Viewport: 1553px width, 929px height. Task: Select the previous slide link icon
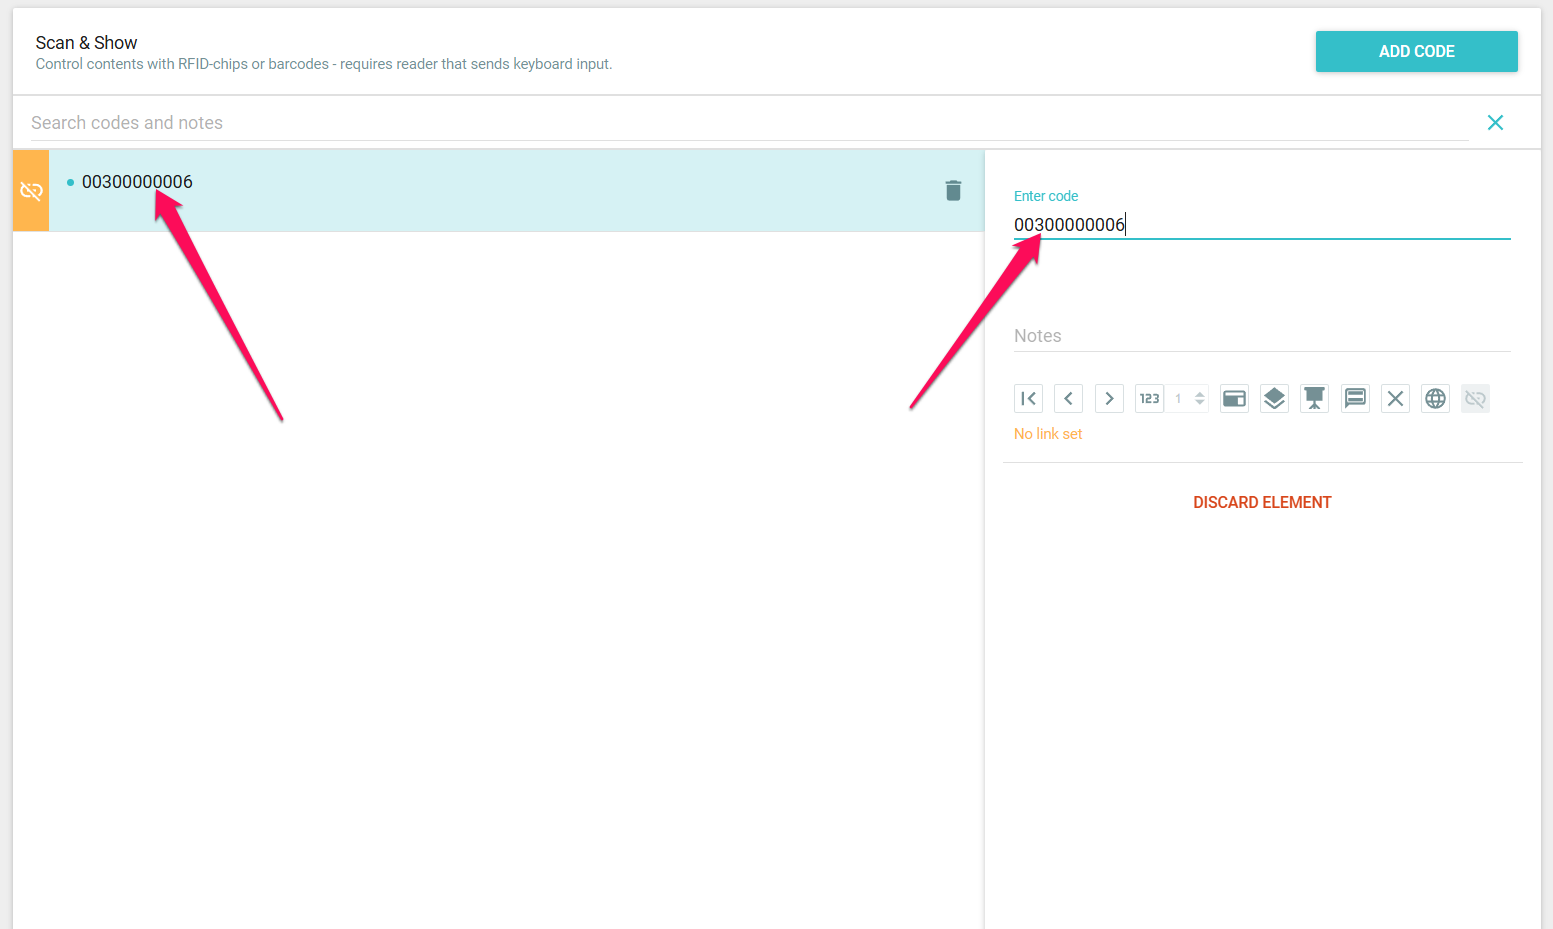pos(1068,399)
